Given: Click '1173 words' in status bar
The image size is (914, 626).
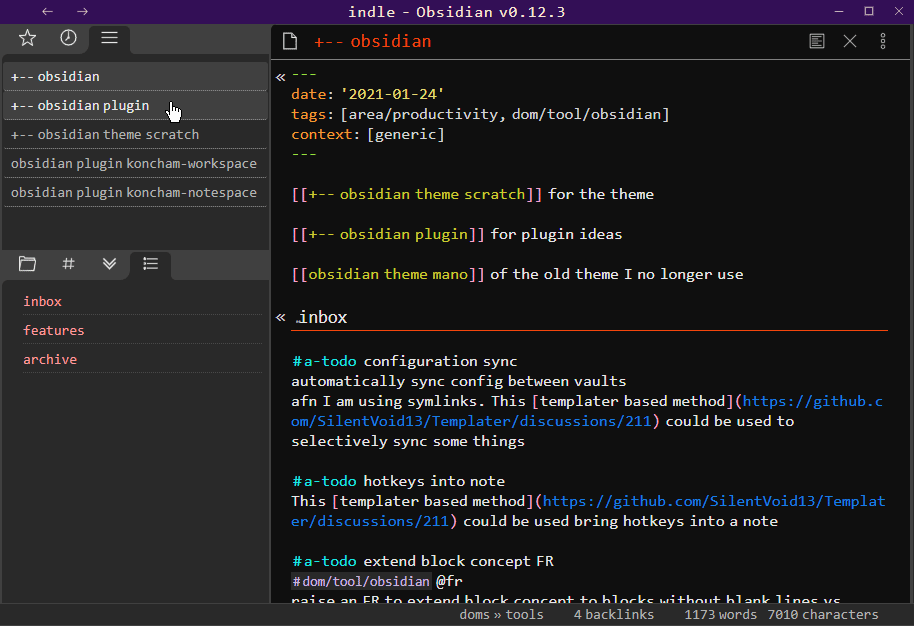Looking at the screenshot, I should [x=720, y=614].
